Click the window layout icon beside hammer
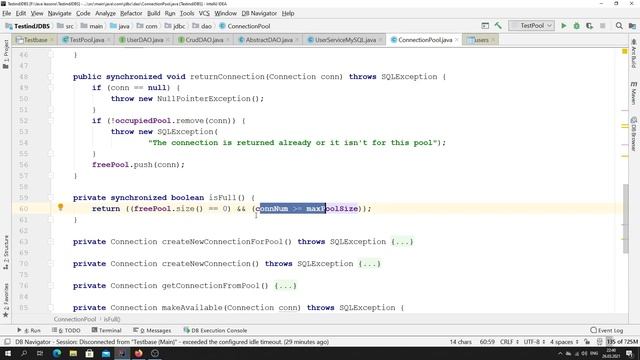The height and width of the screenshot is (360, 640). point(485,26)
